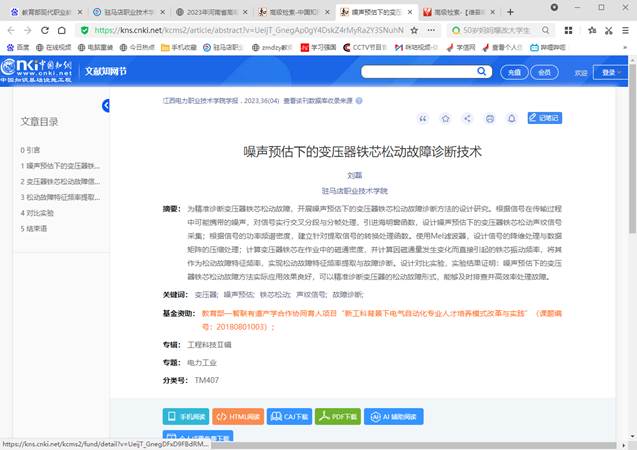Click the journal source link above the title
637x450 pixels.
point(201,101)
